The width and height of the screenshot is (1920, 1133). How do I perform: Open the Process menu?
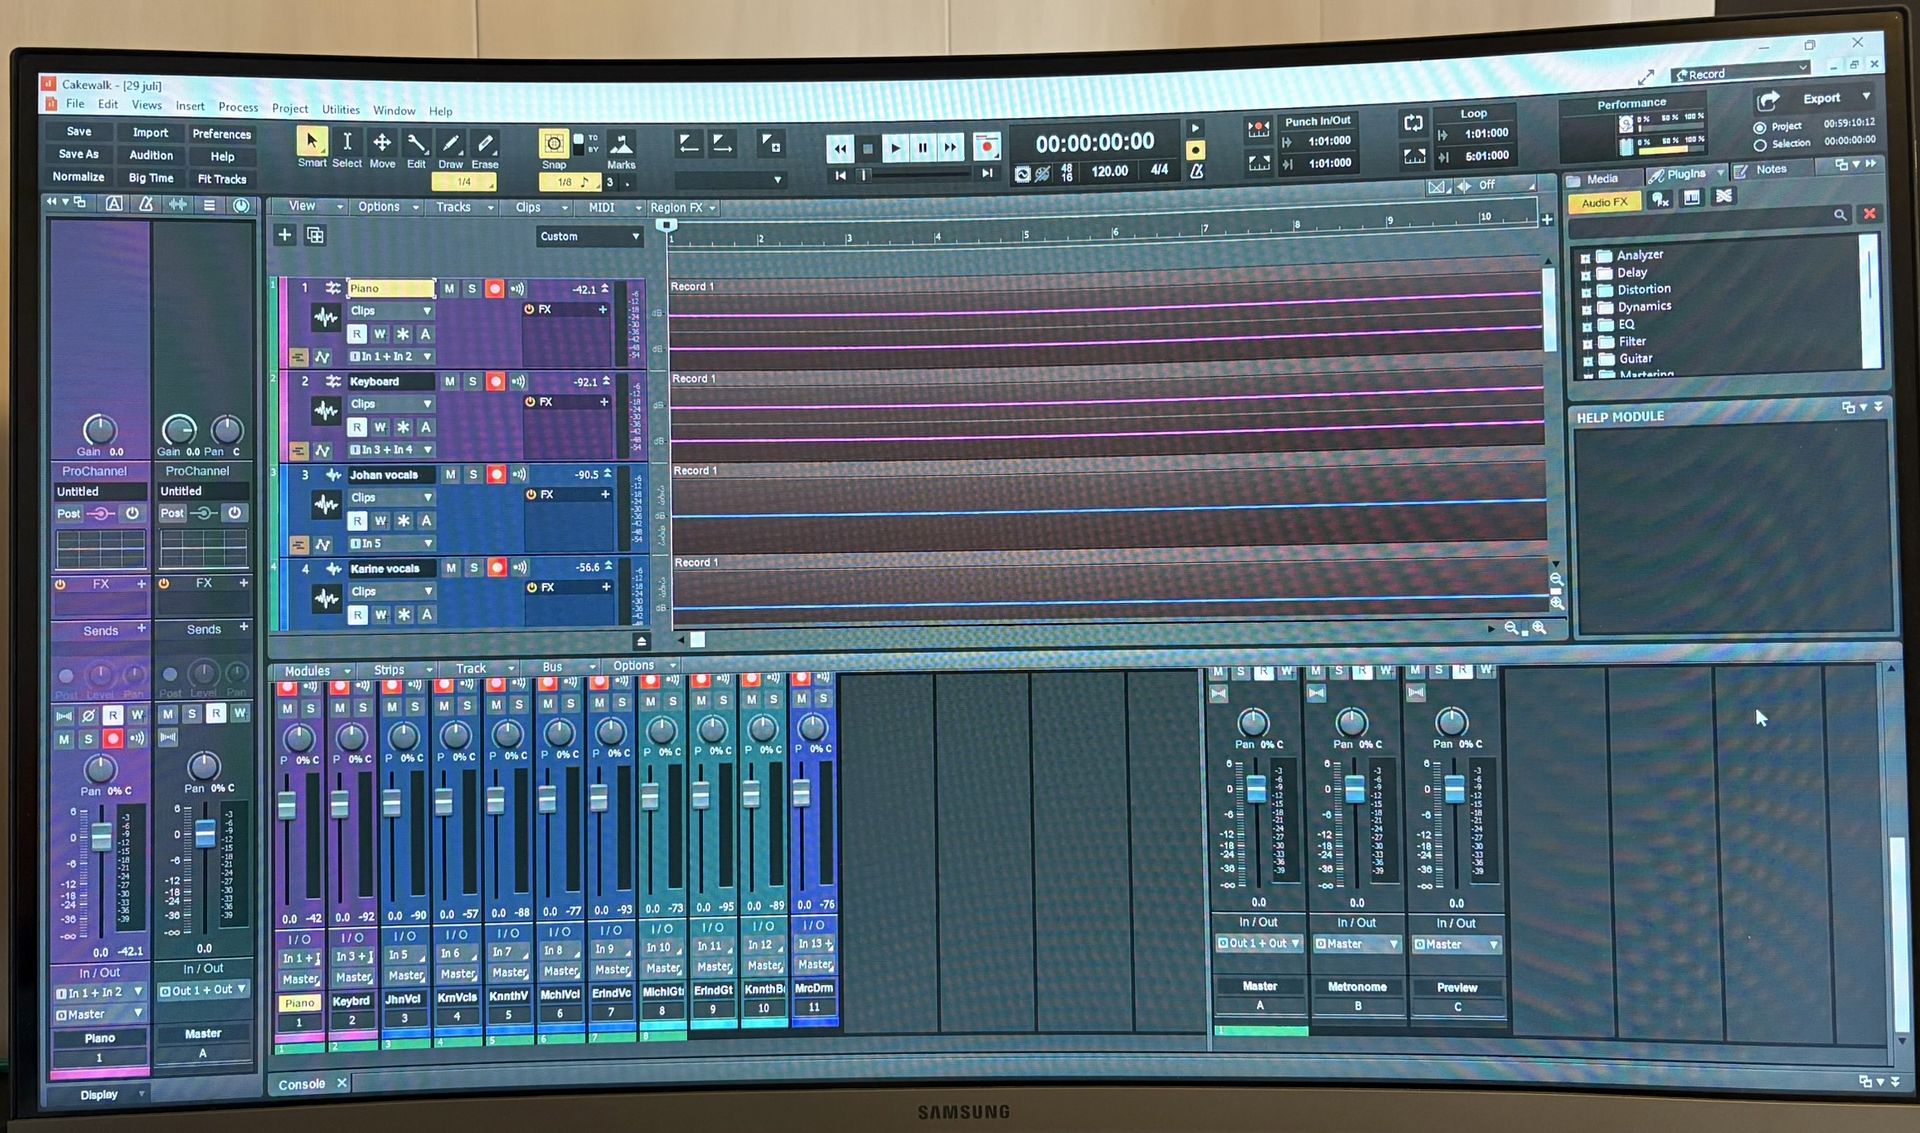[237, 107]
